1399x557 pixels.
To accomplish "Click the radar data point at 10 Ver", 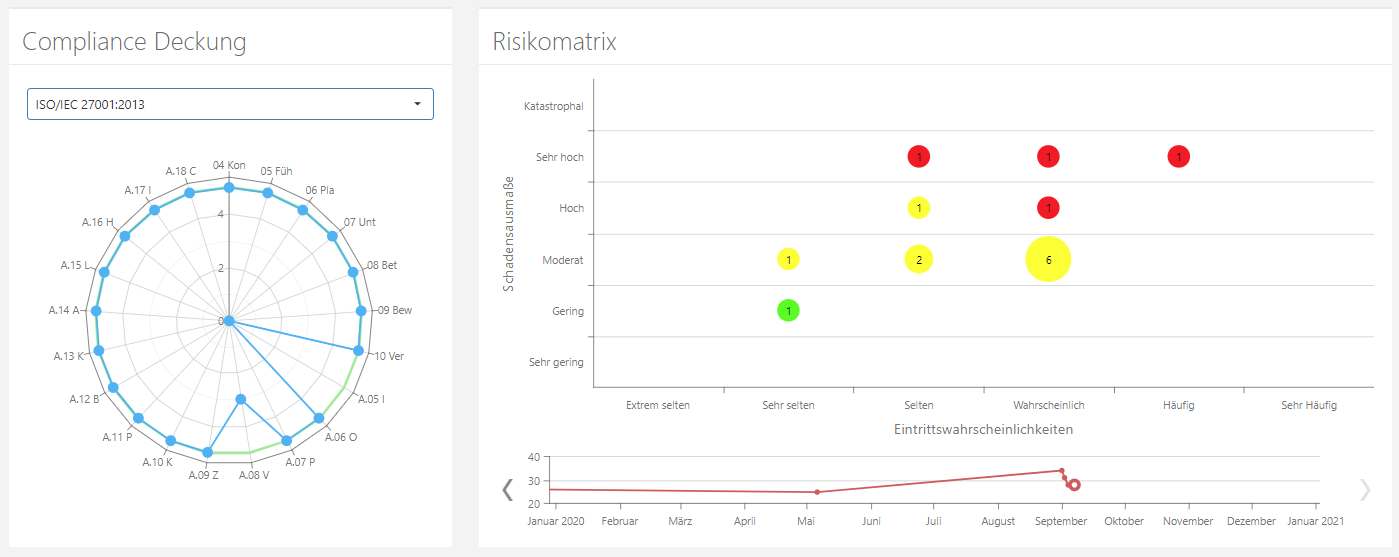I will 358,350.
